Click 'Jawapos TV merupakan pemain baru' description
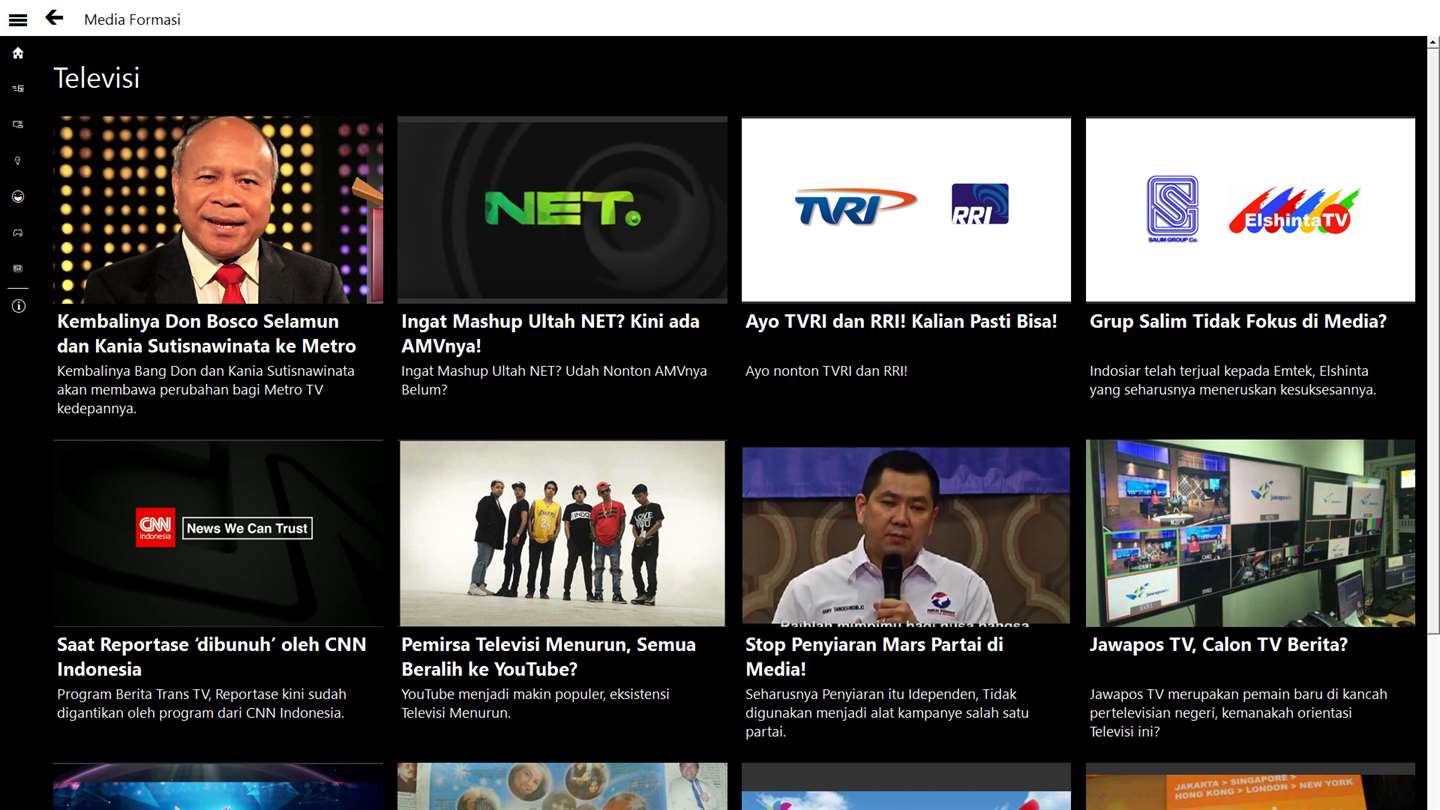1440x810 pixels. 1238,713
